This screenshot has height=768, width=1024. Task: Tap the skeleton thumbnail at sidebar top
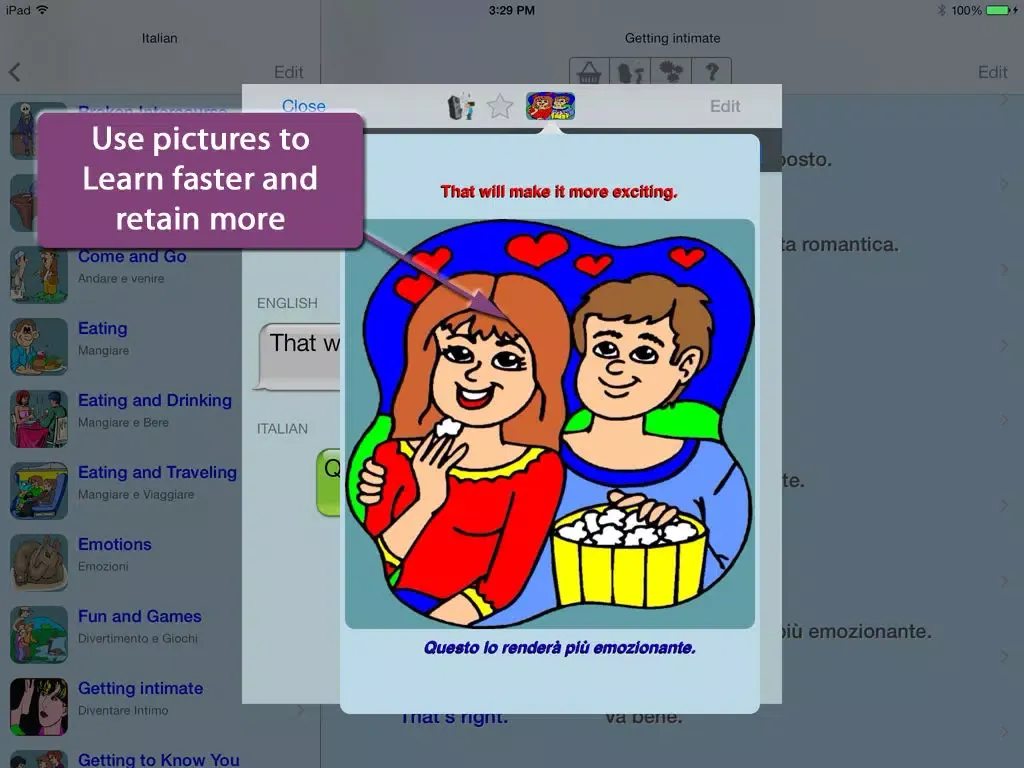(24, 131)
